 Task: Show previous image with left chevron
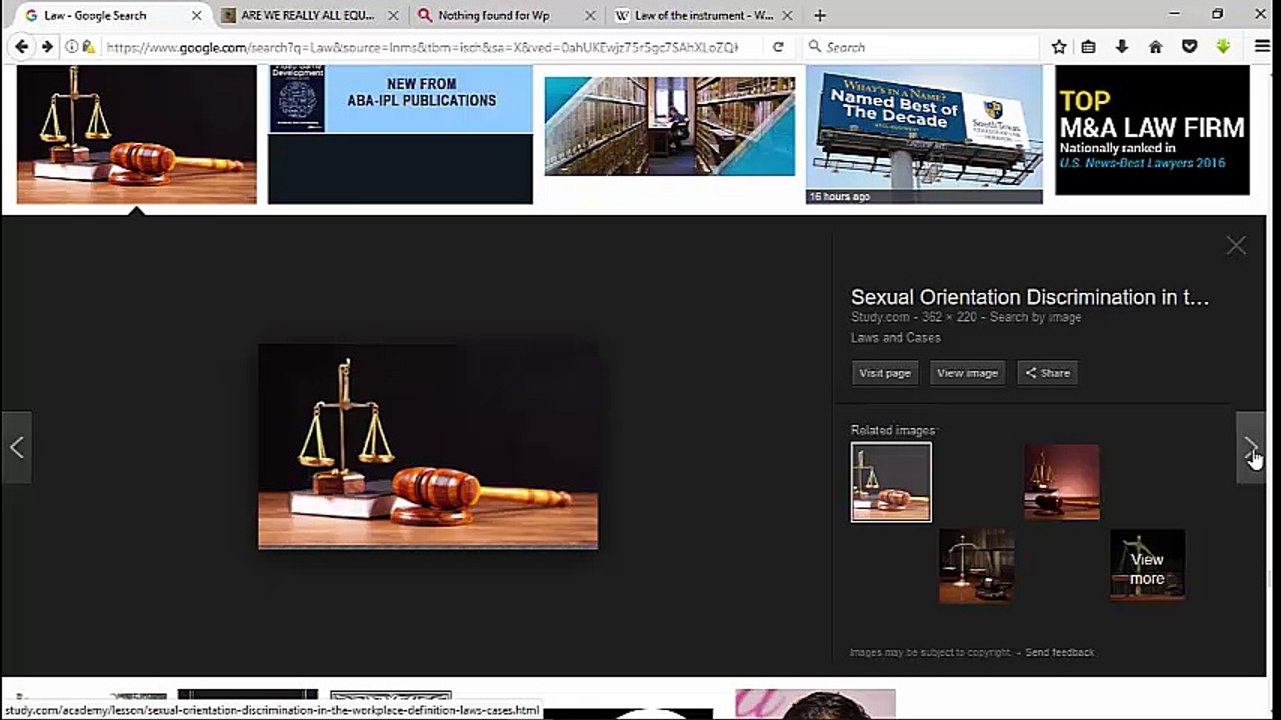click(17, 447)
